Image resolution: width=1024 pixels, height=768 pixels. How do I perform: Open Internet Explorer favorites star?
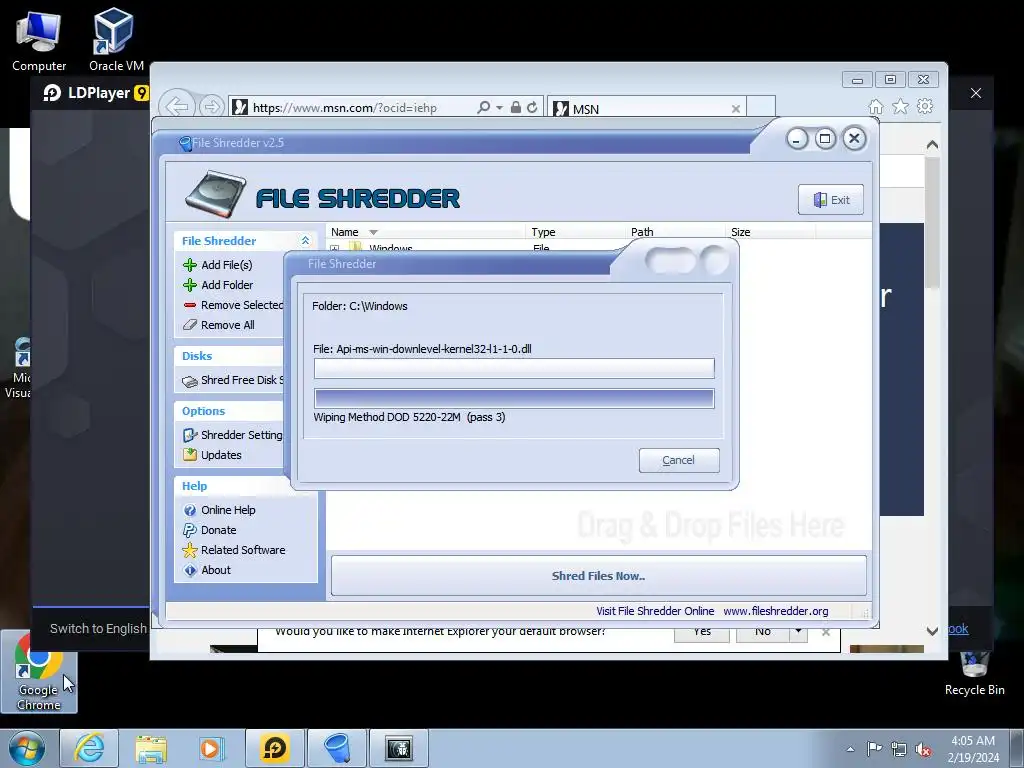[901, 106]
